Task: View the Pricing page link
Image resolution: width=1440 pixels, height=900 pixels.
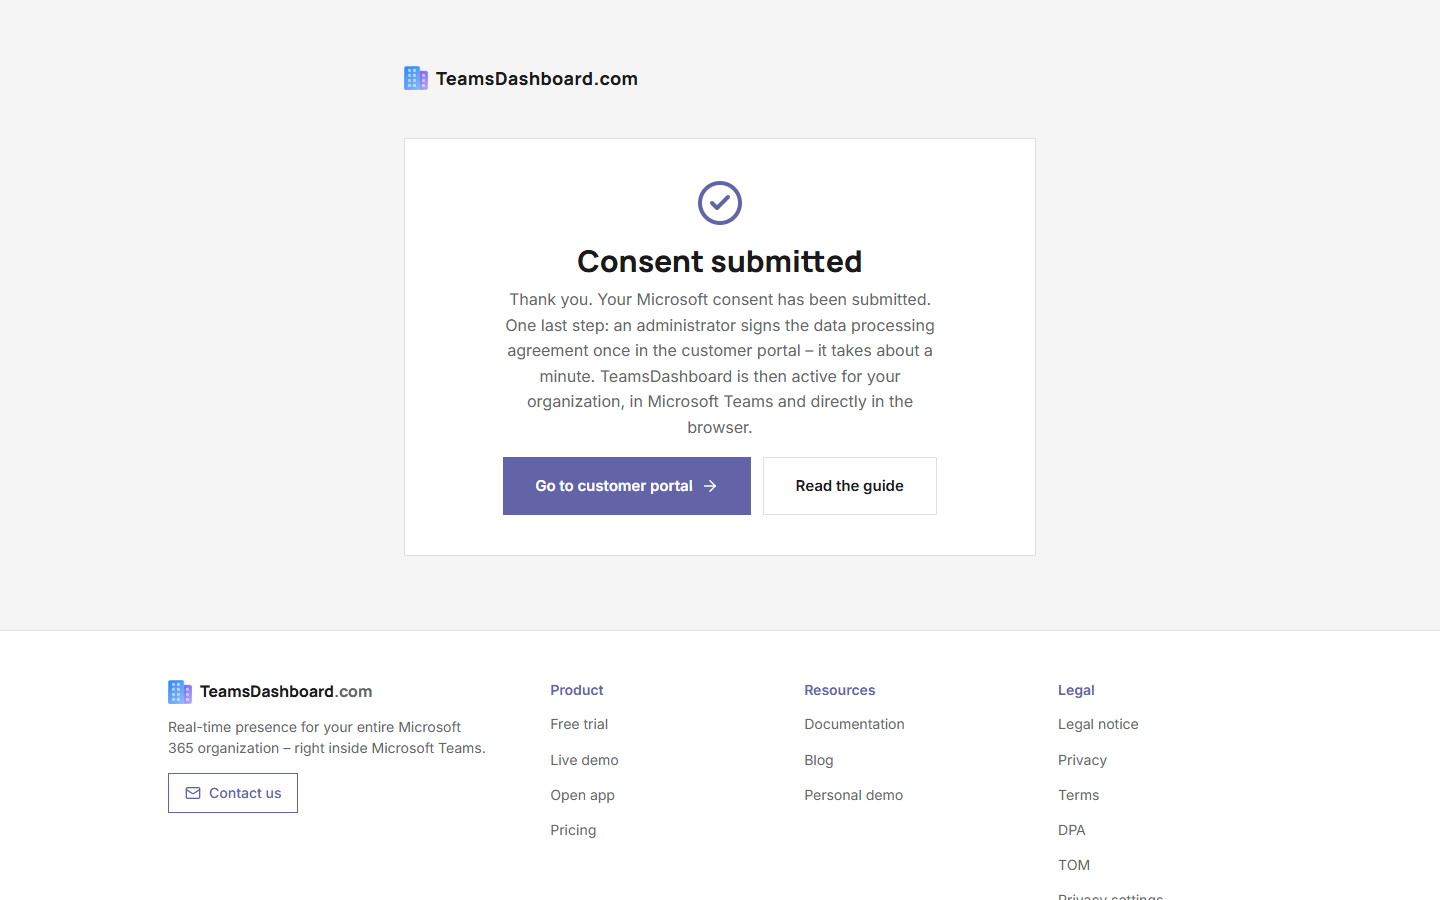Action: tap(573, 830)
